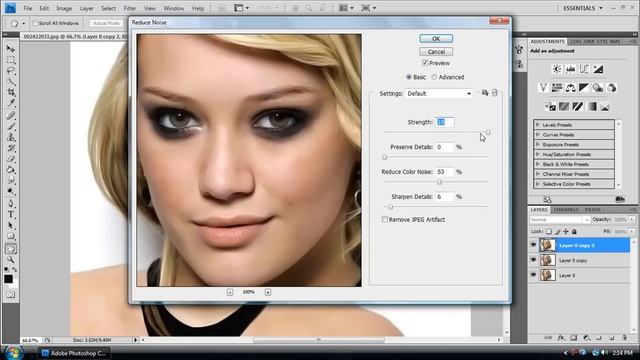Add a Channel Mixer adjustment
Image resolution: width=640 pixels, height=360 pixels.
(x=611, y=87)
